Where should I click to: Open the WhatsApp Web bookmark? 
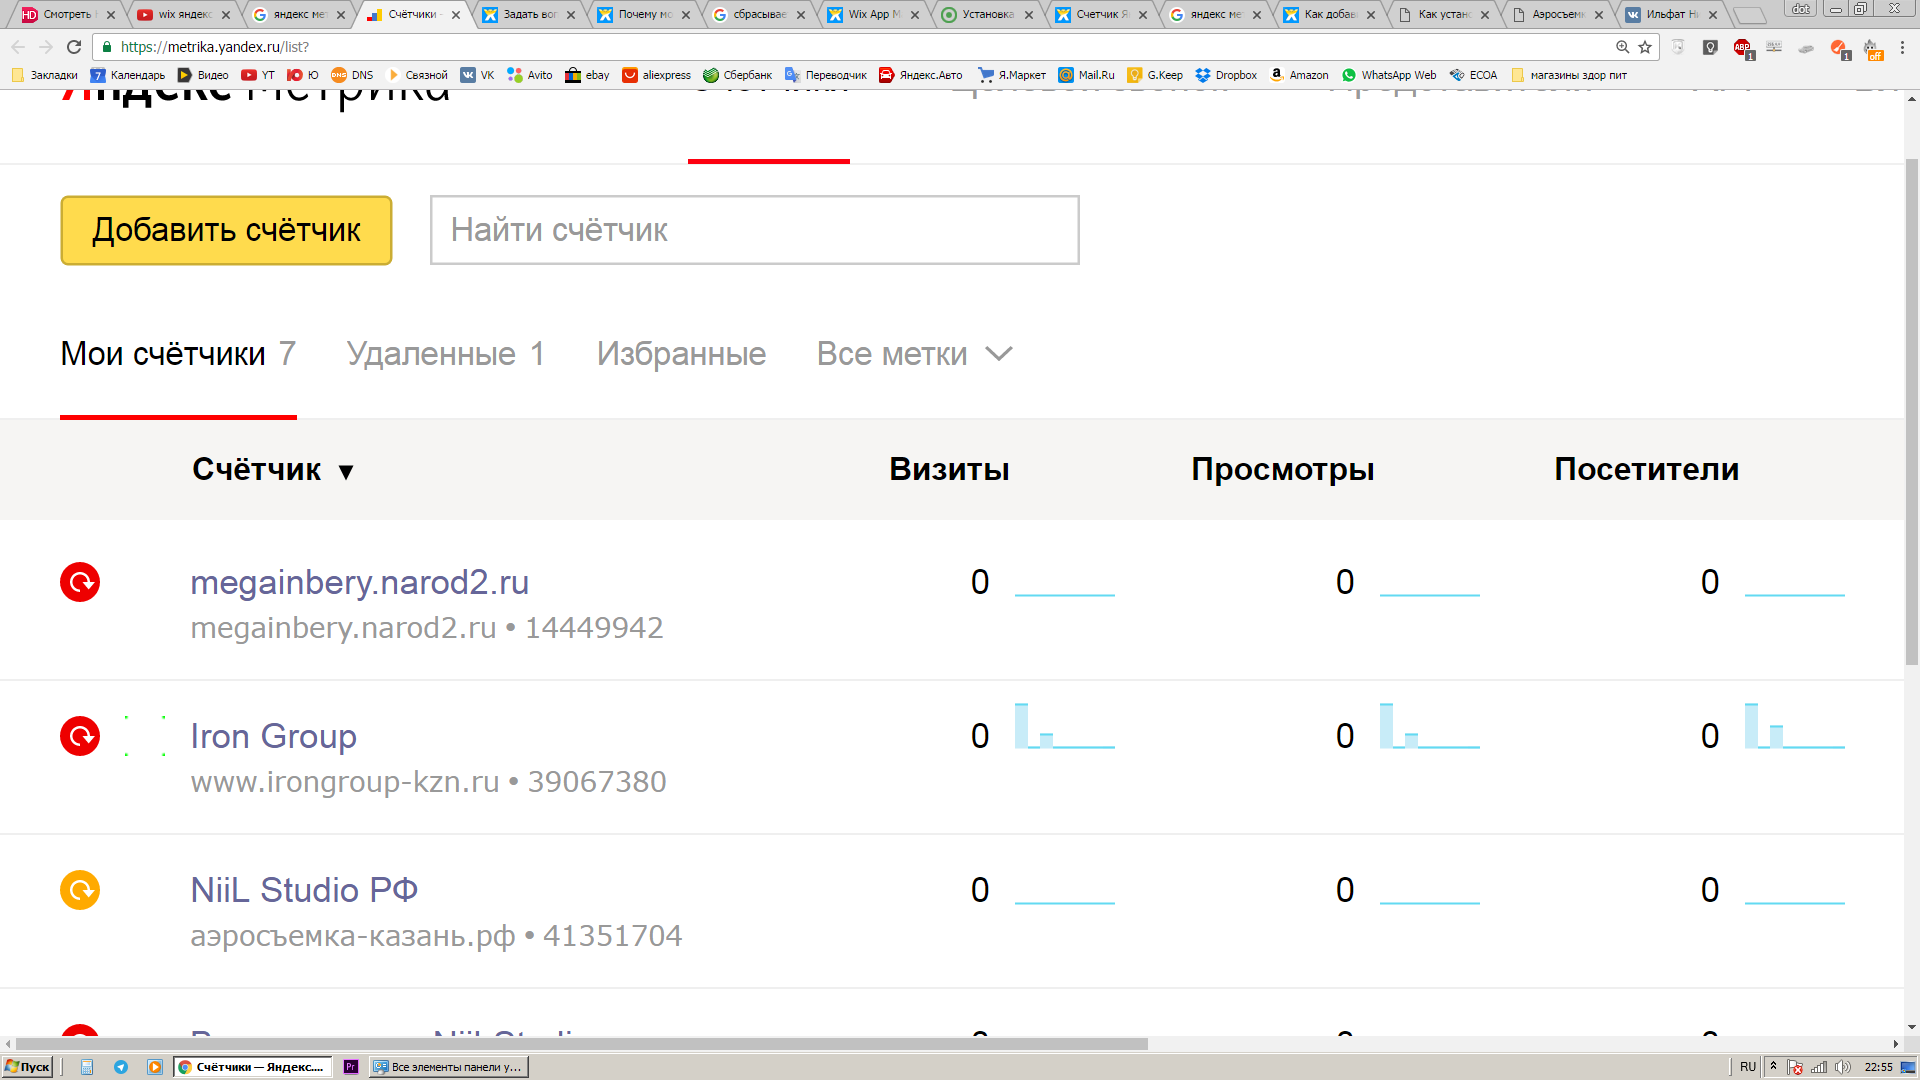pyautogui.click(x=1389, y=75)
